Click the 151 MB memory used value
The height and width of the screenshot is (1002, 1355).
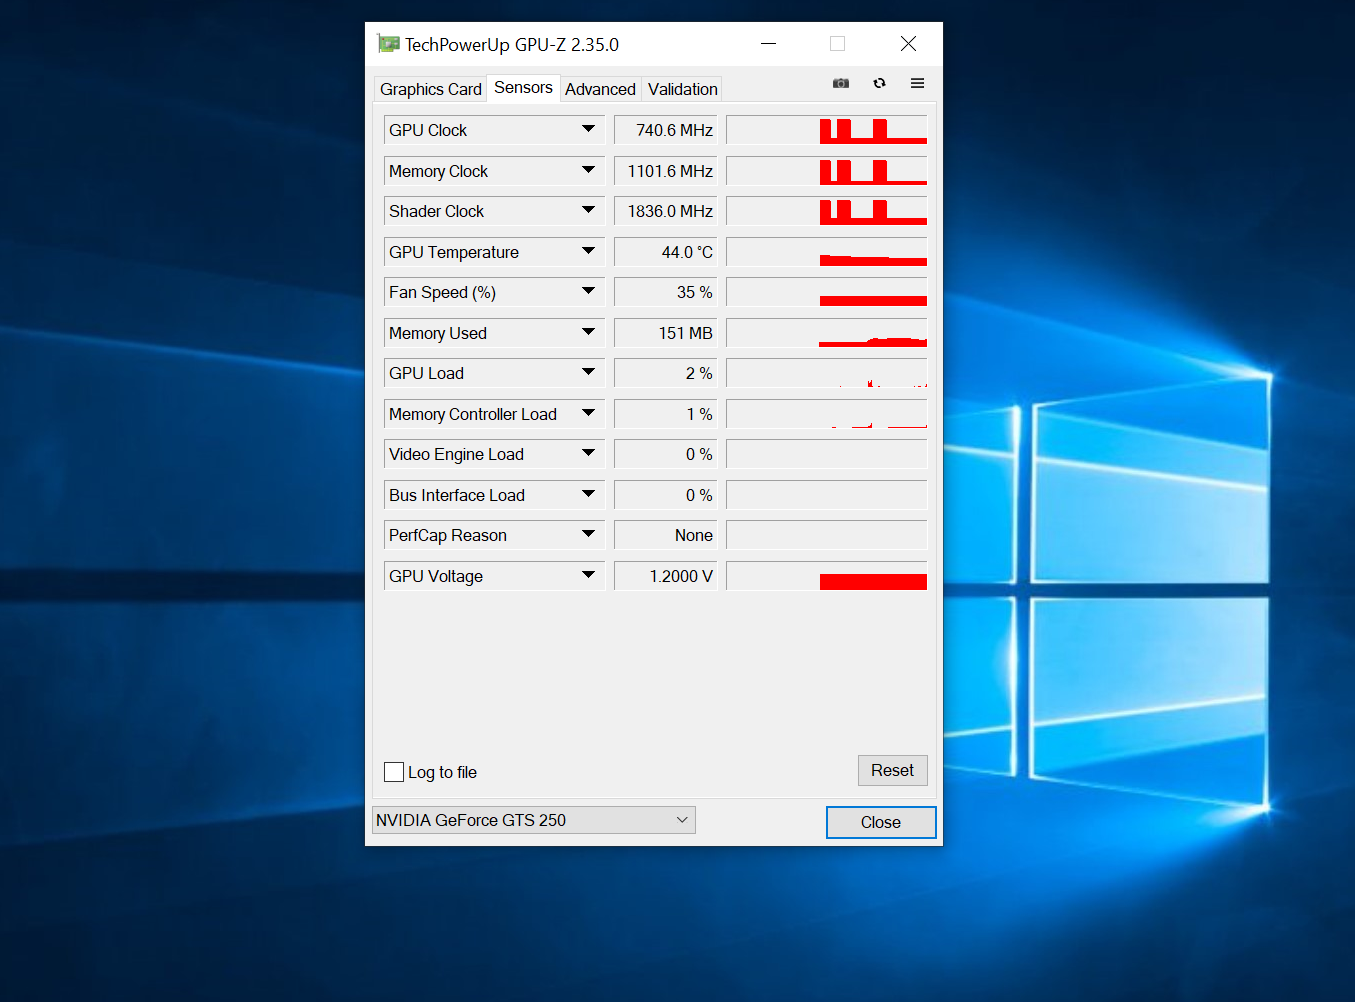pos(666,333)
